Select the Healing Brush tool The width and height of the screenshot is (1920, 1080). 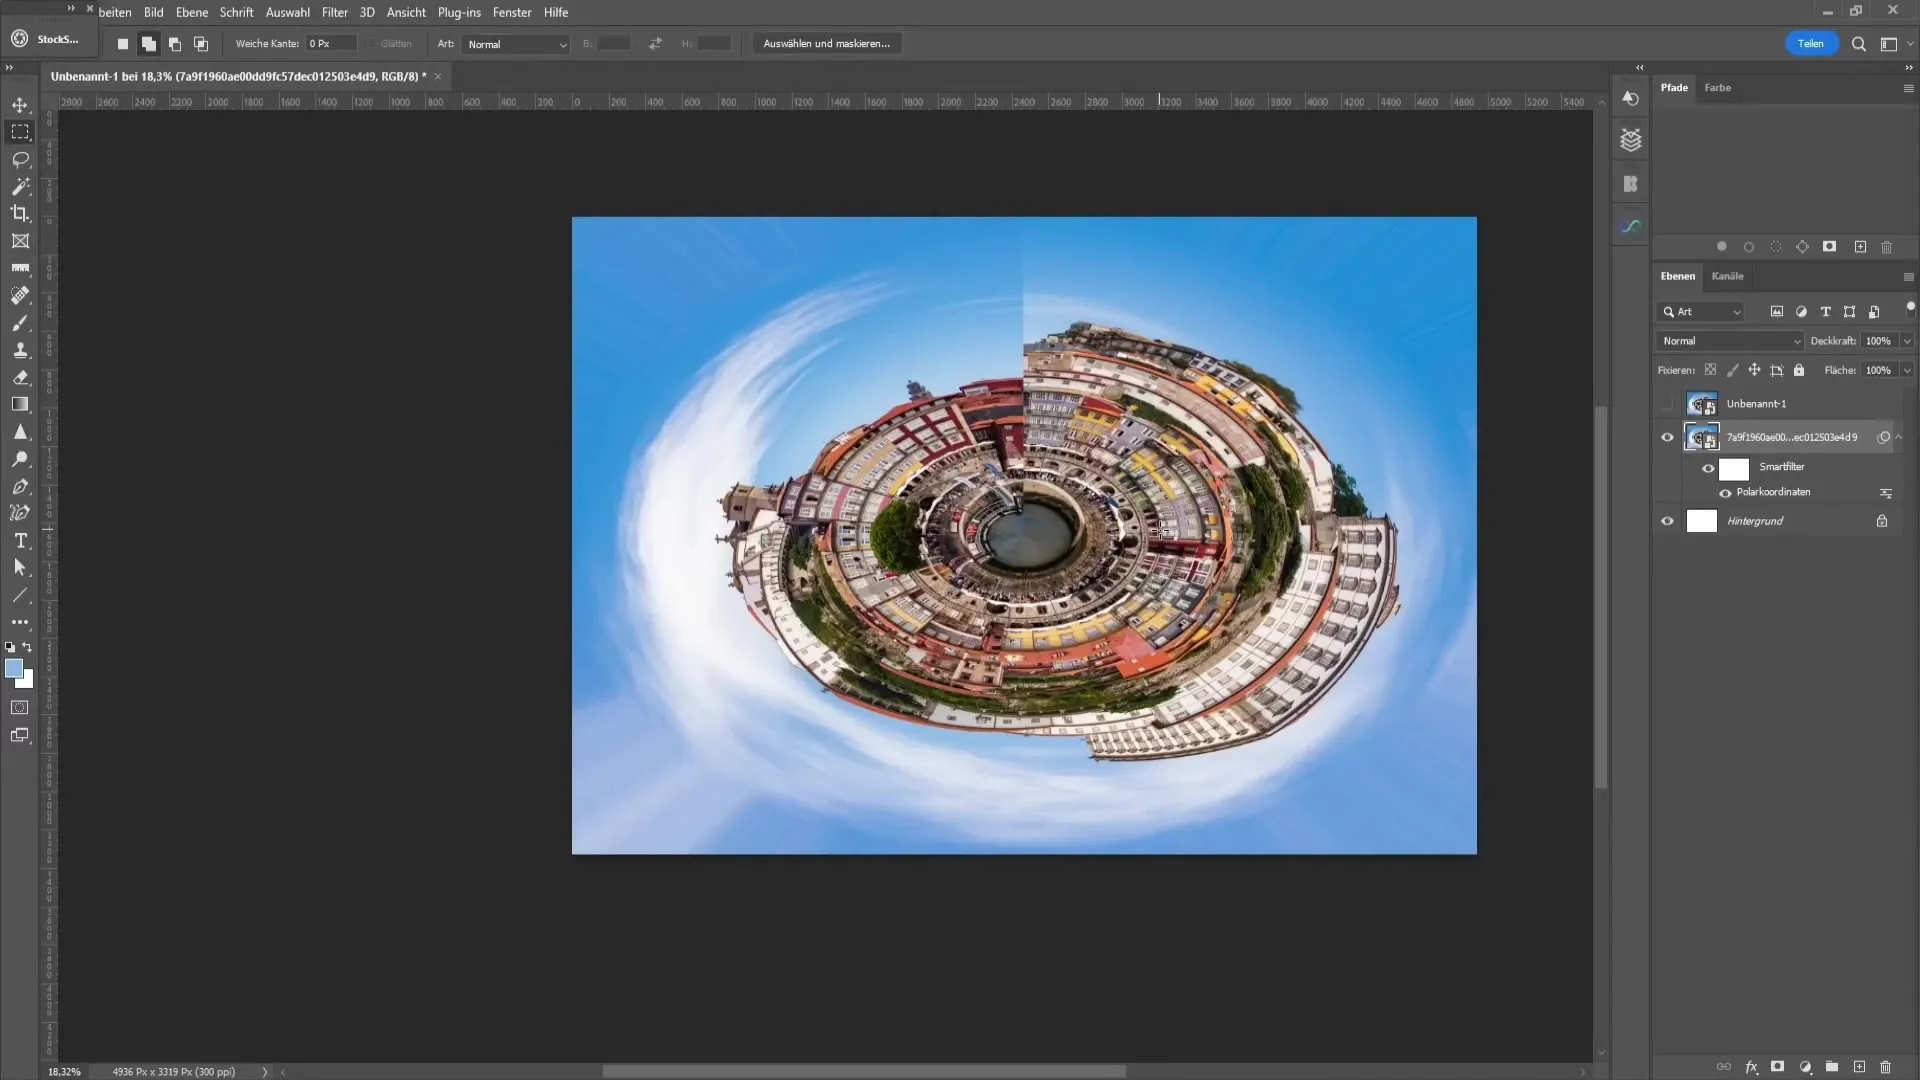(20, 294)
